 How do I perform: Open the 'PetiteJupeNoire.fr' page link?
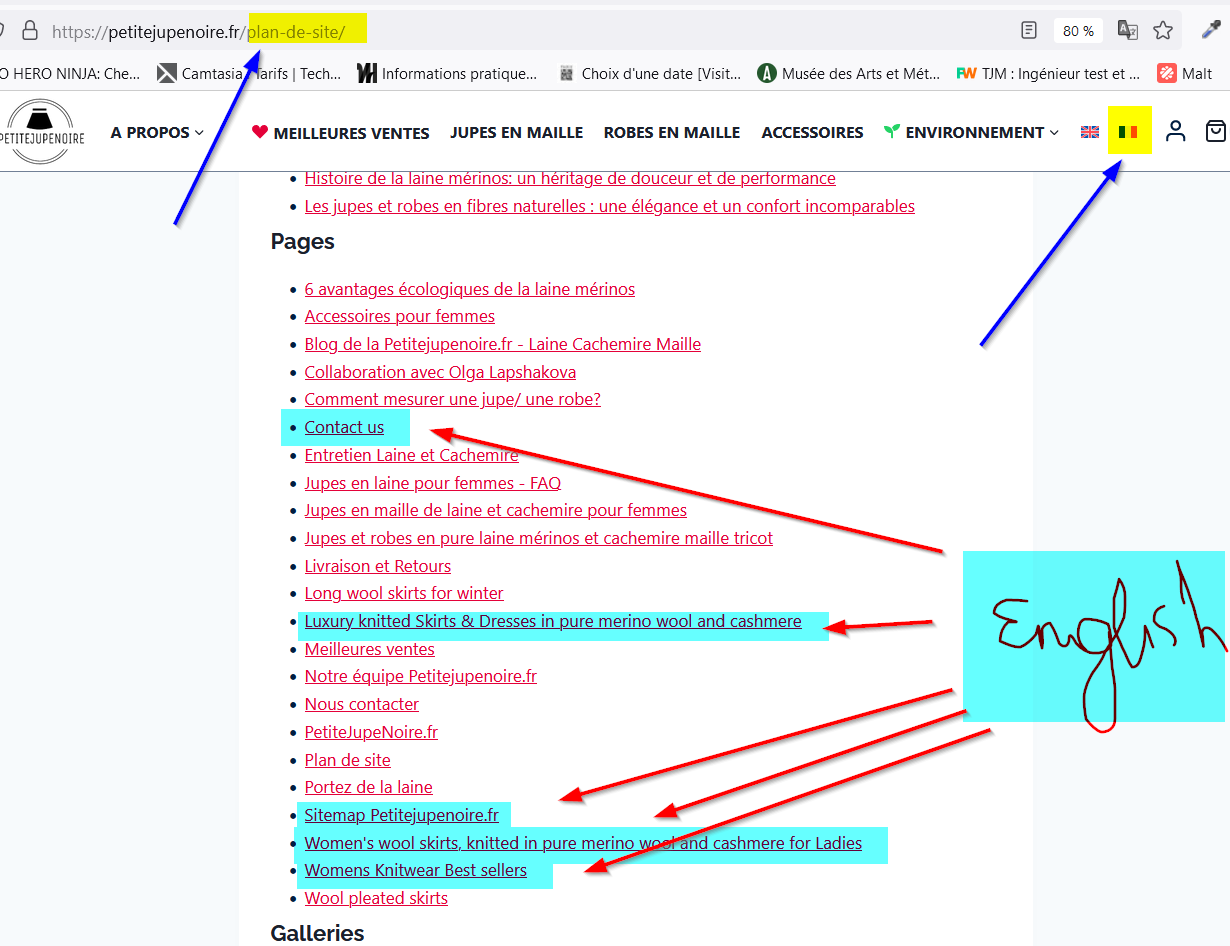click(x=371, y=732)
